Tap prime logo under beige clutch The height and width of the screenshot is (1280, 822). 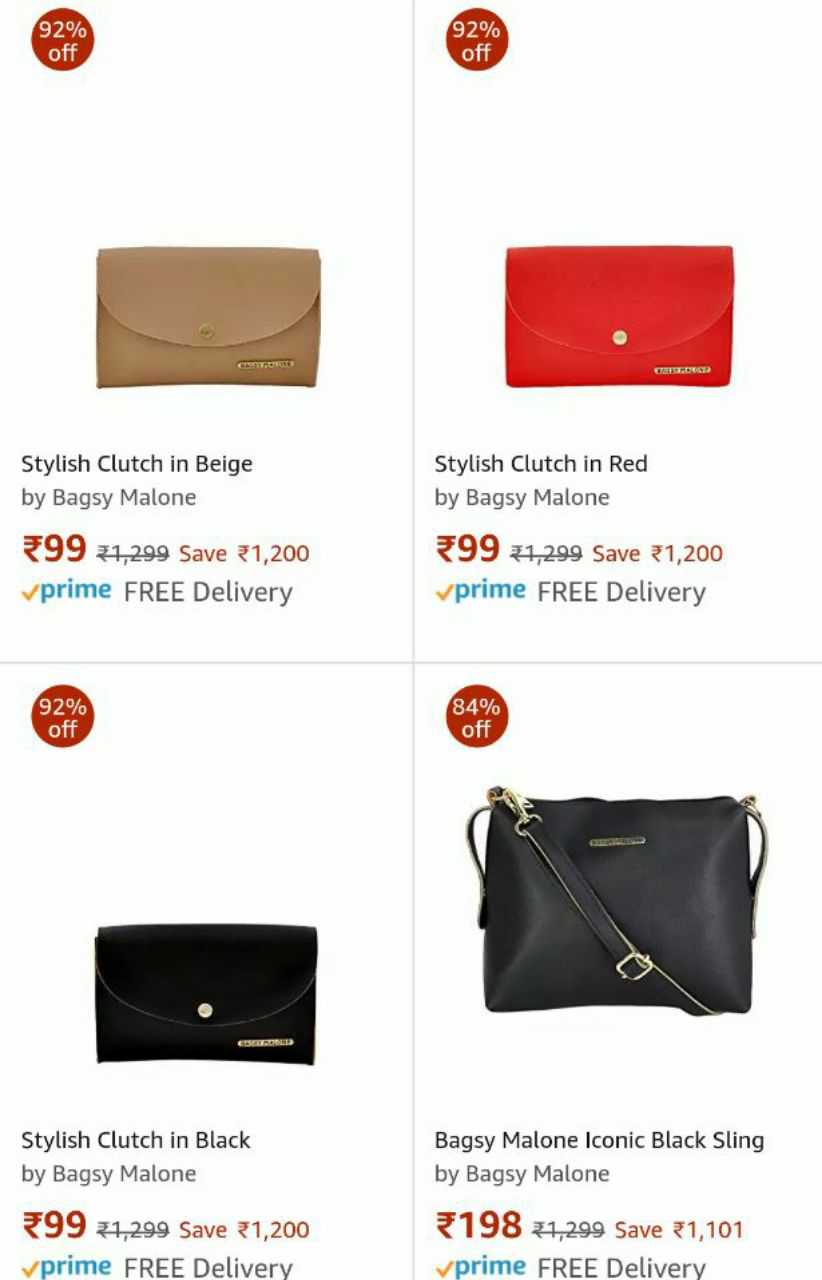[x=66, y=591]
